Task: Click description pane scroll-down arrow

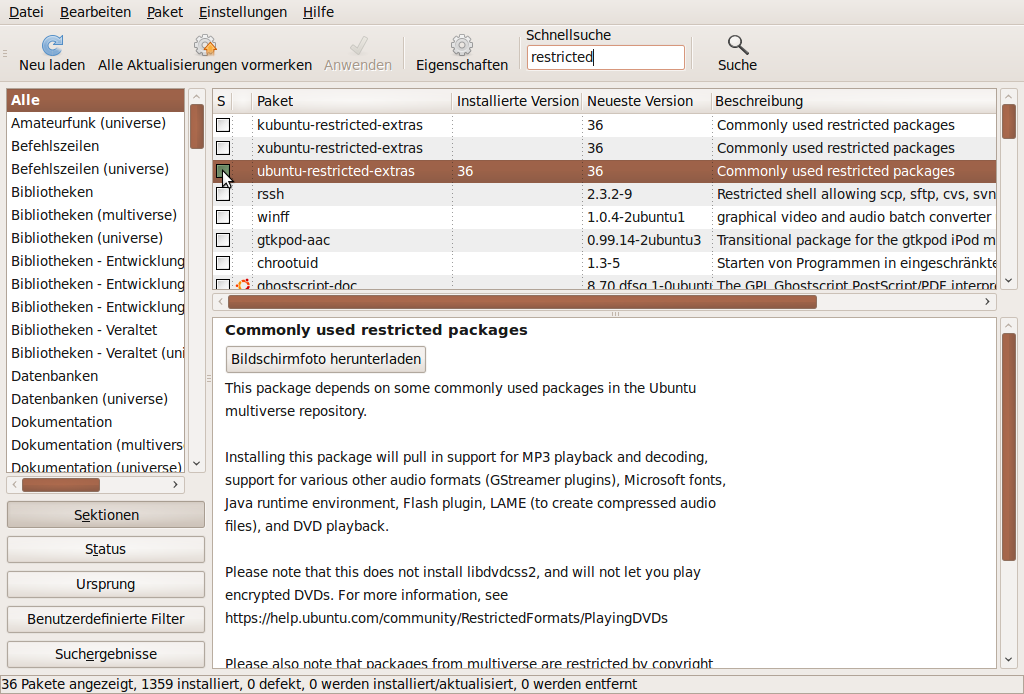Action: click(x=1008, y=659)
